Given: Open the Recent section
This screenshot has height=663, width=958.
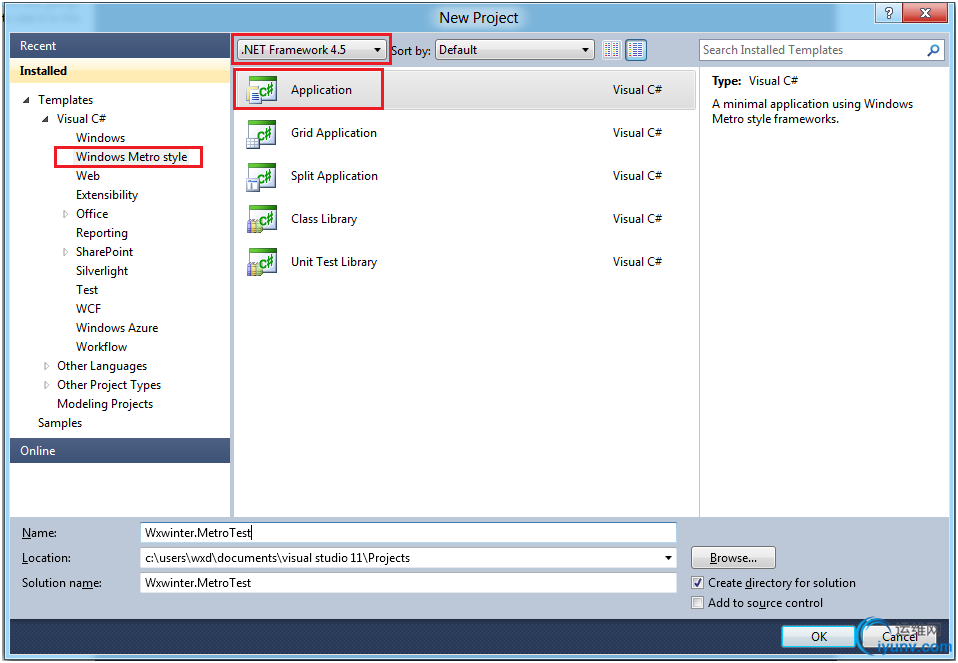Looking at the screenshot, I should pyautogui.click(x=120, y=46).
